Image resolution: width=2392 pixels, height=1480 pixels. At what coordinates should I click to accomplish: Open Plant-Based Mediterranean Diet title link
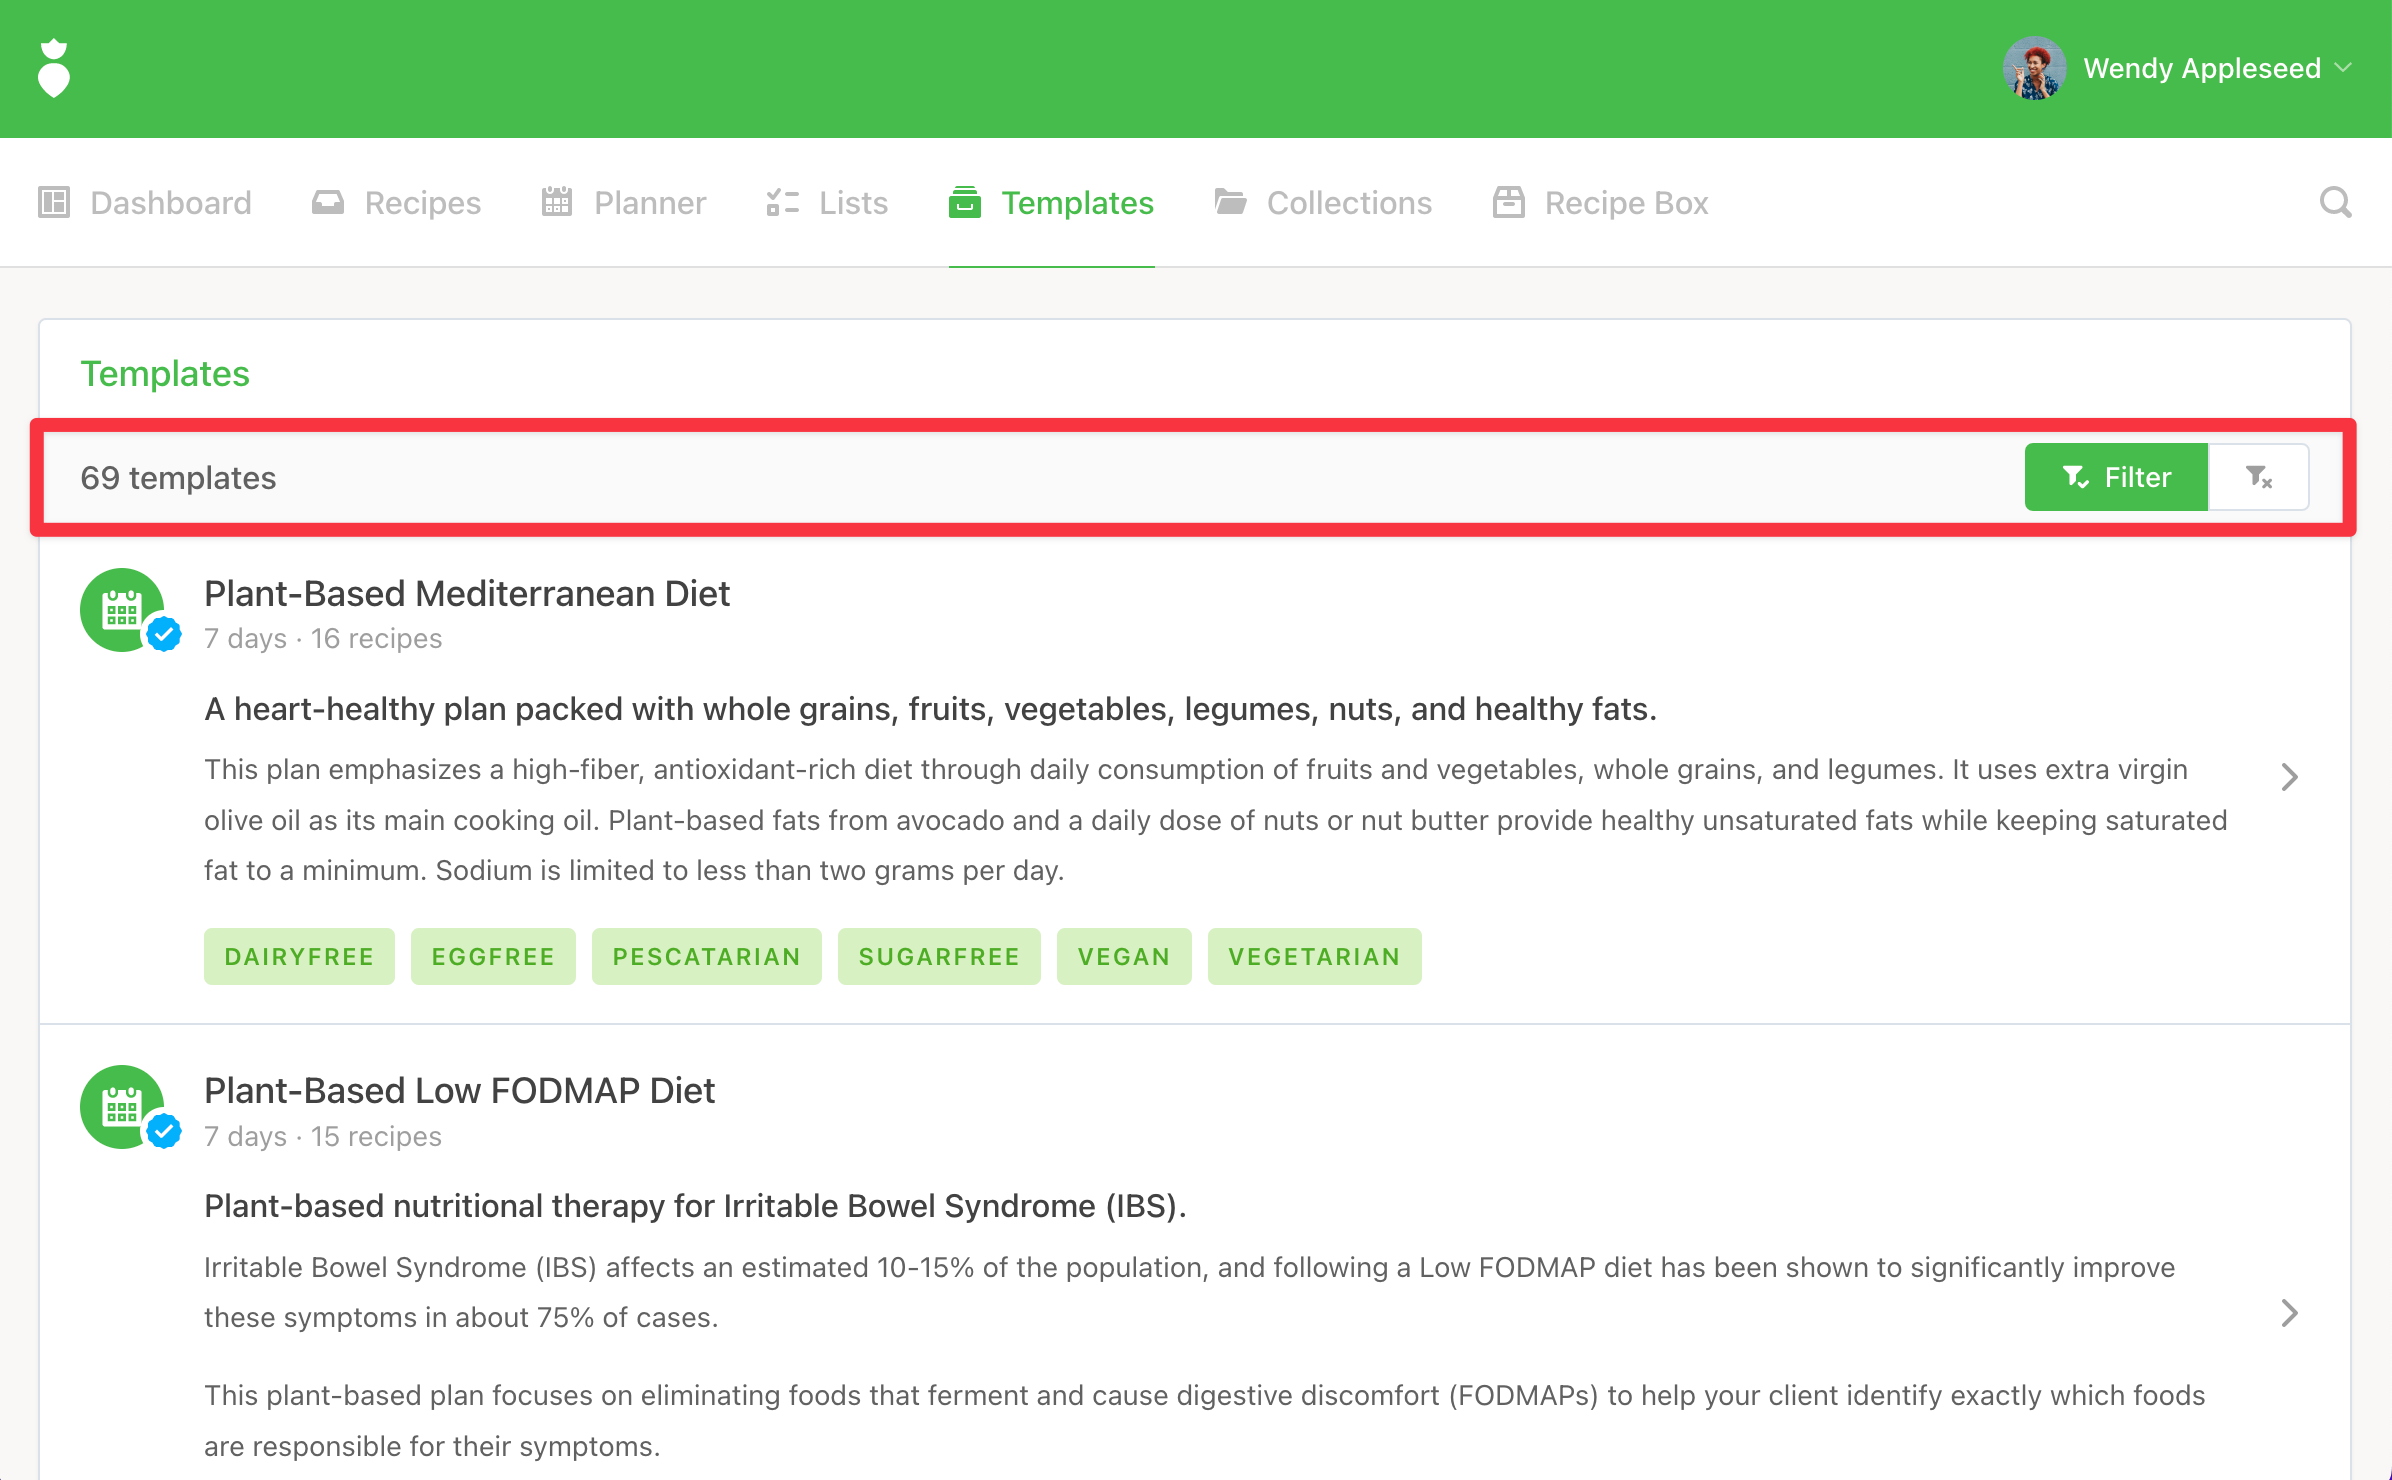coord(467,594)
